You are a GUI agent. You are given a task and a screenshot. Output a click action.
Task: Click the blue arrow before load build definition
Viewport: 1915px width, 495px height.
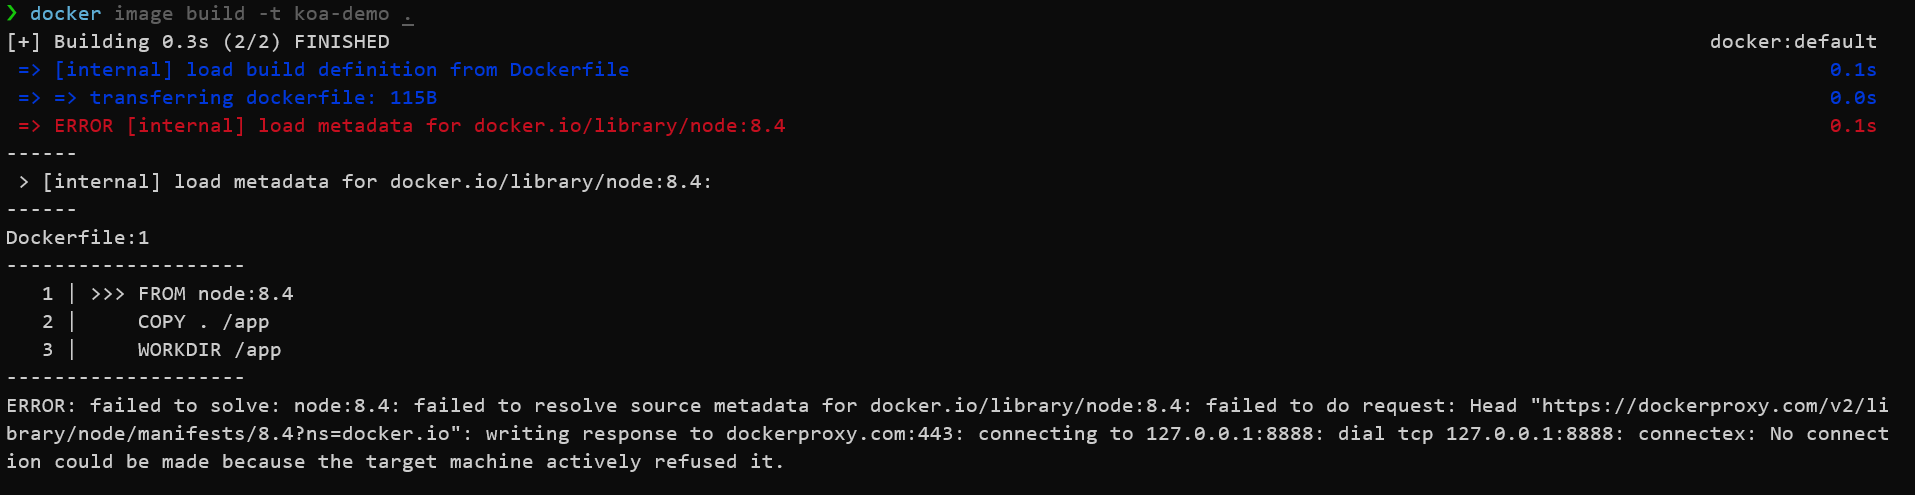click(x=29, y=70)
